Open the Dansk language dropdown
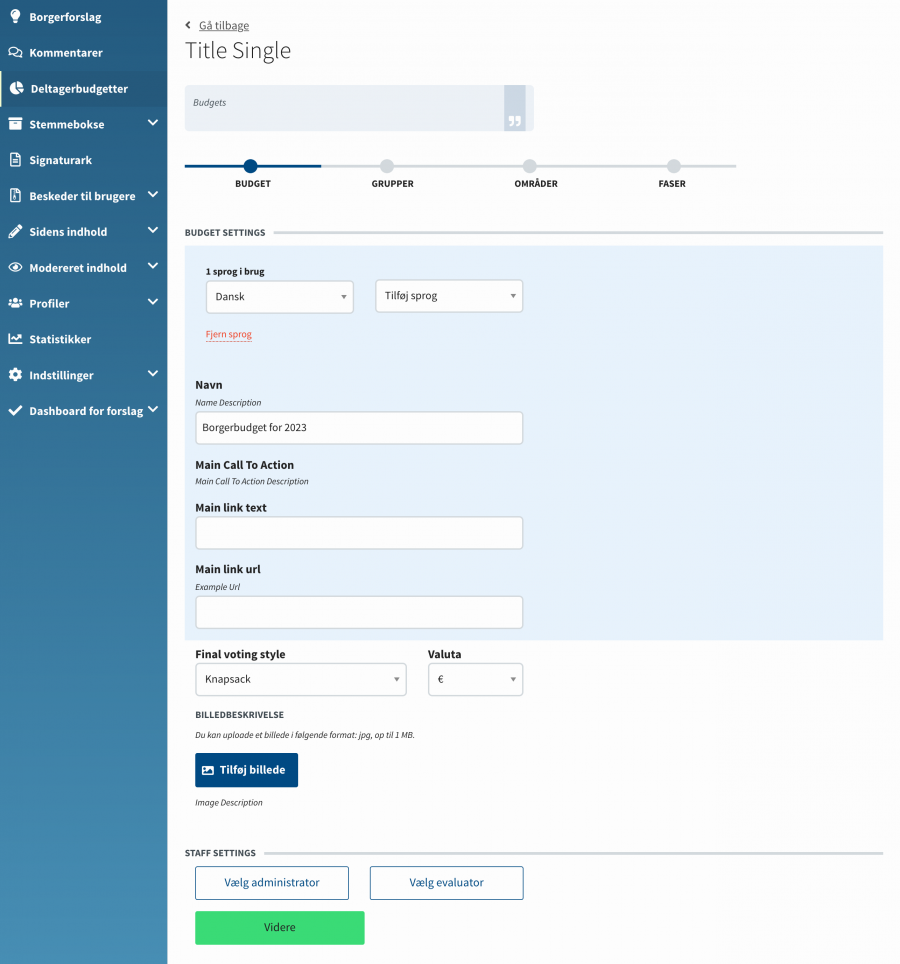Screen dimensions: 900x964 point(279,296)
